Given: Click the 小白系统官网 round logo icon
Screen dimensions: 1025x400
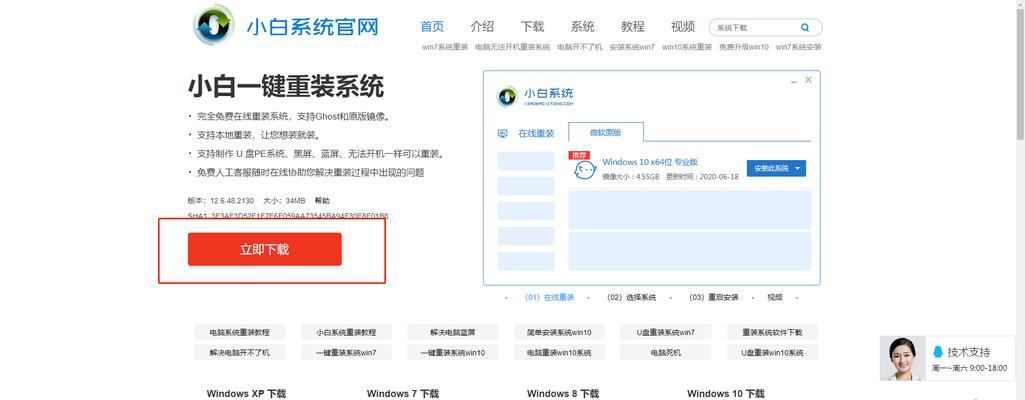Looking at the screenshot, I should pyautogui.click(x=214, y=25).
